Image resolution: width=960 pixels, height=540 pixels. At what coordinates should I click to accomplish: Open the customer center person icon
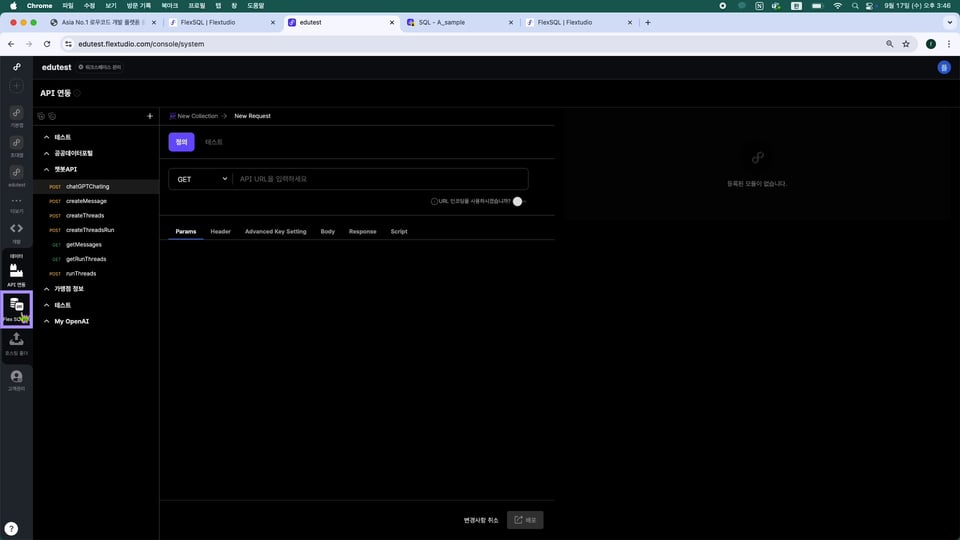click(x=17, y=379)
